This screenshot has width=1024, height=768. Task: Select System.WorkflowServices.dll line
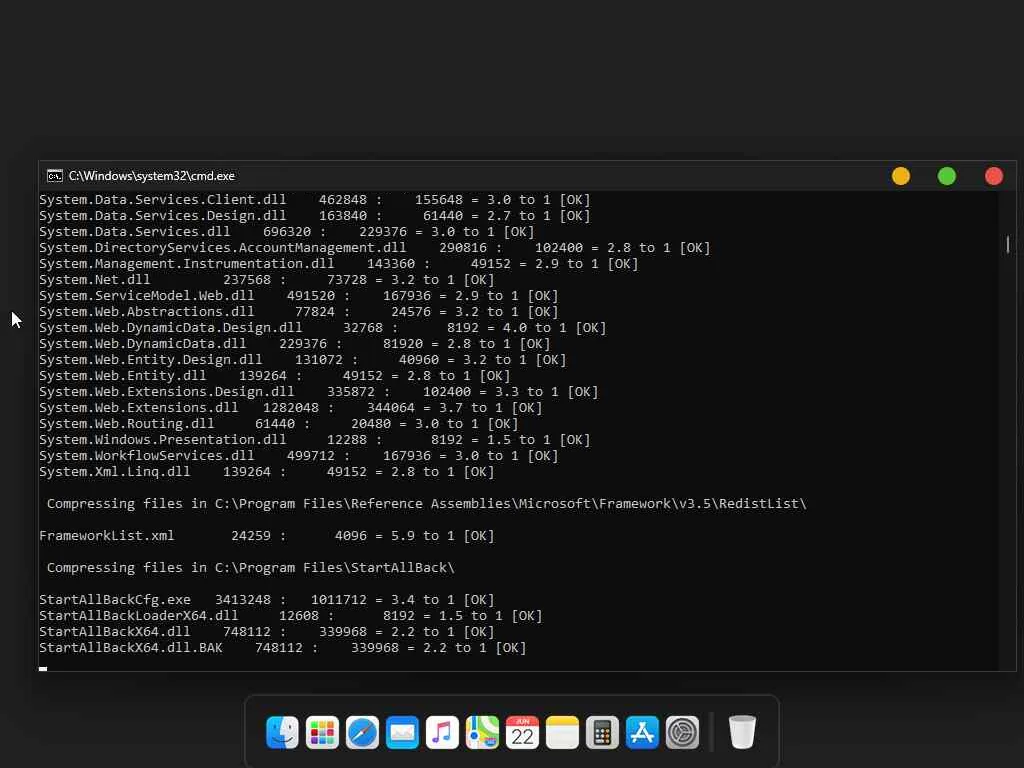(298, 456)
